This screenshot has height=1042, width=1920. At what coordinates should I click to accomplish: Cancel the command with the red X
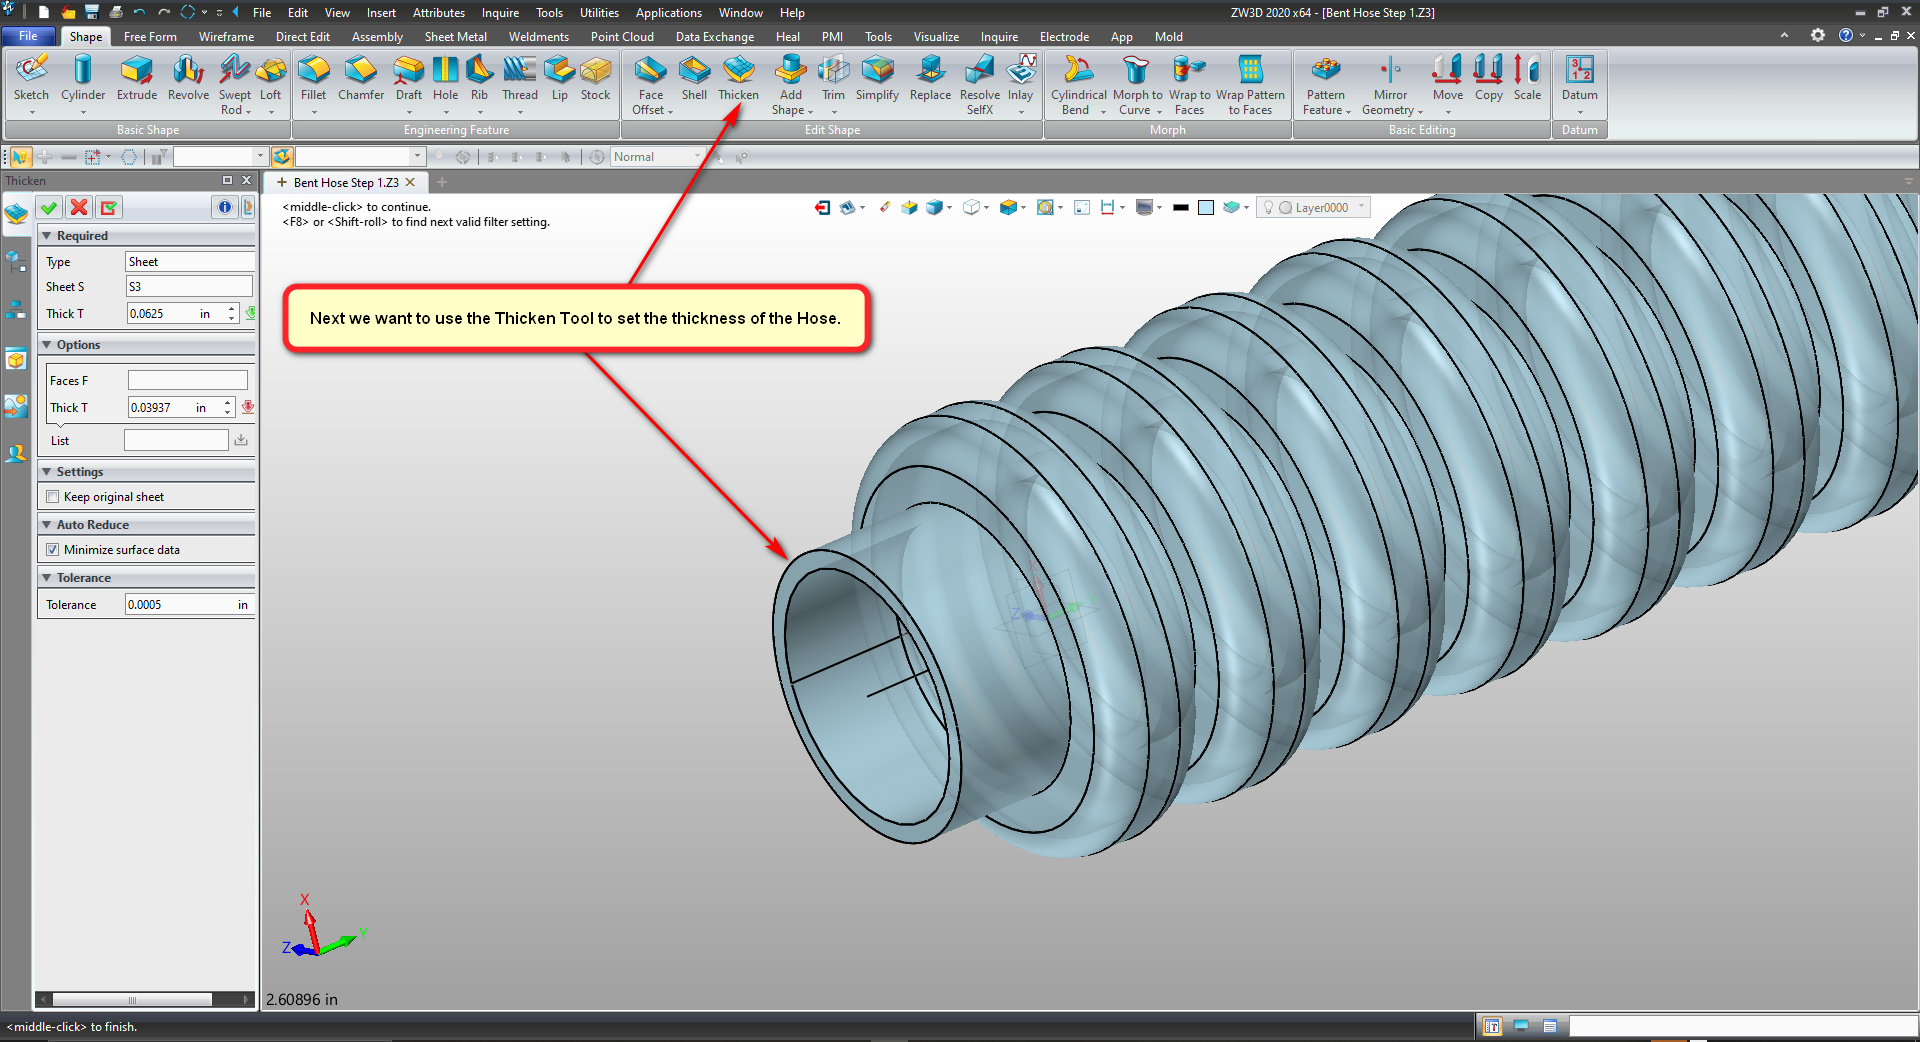click(x=79, y=207)
